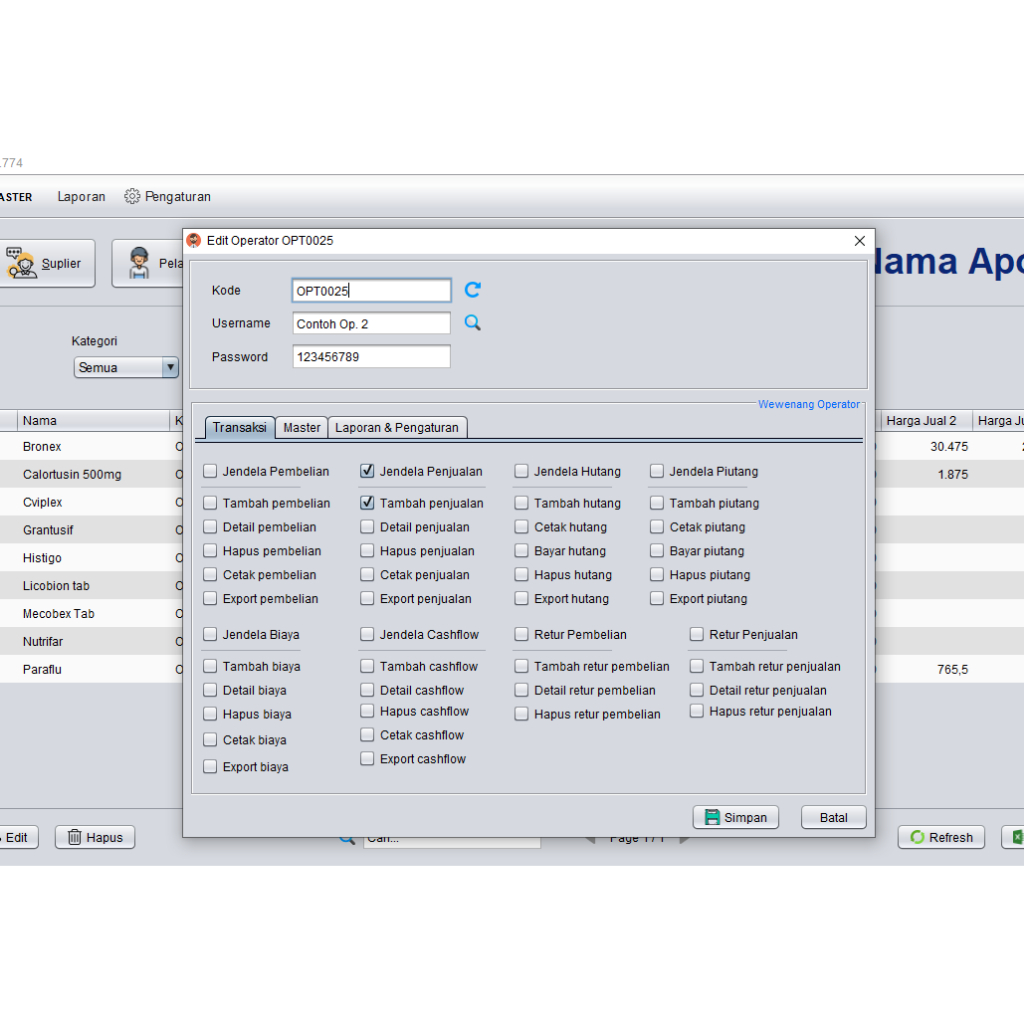The width and height of the screenshot is (1024, 1024).
Task: Click the Password input field
Action: (x=371, y=357)
